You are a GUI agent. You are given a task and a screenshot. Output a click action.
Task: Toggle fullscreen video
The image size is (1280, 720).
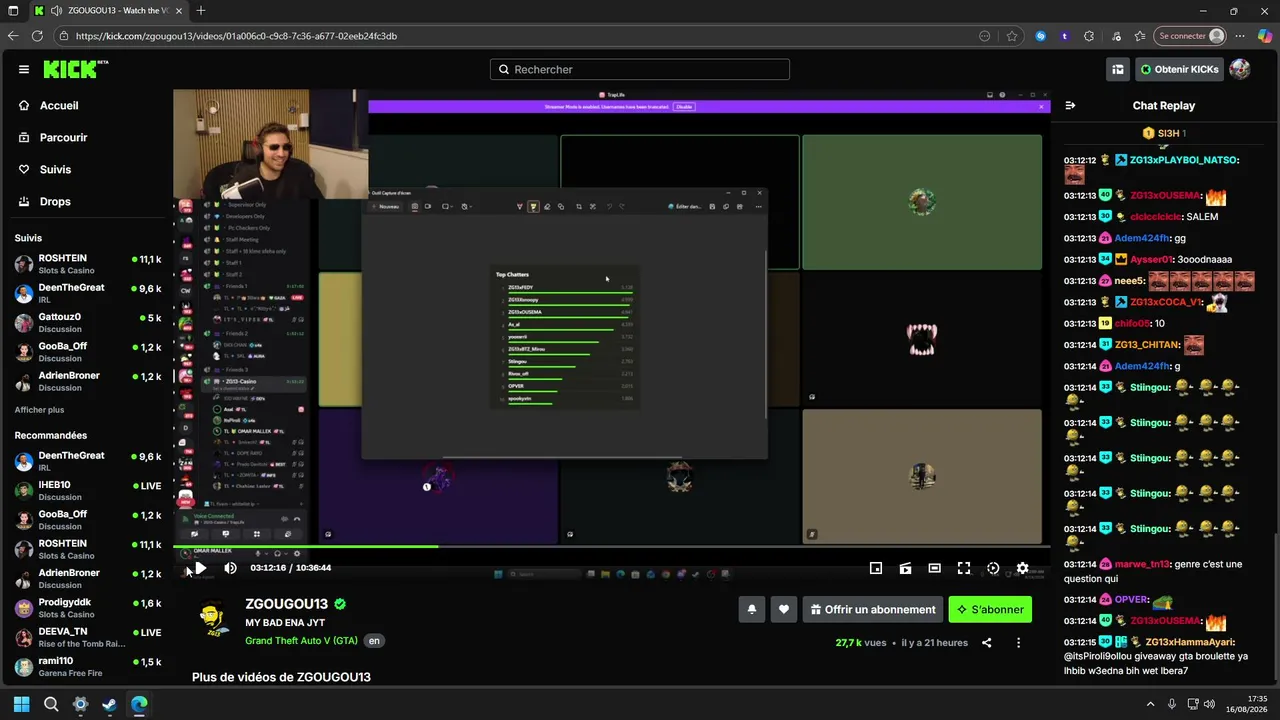(964, 568)
